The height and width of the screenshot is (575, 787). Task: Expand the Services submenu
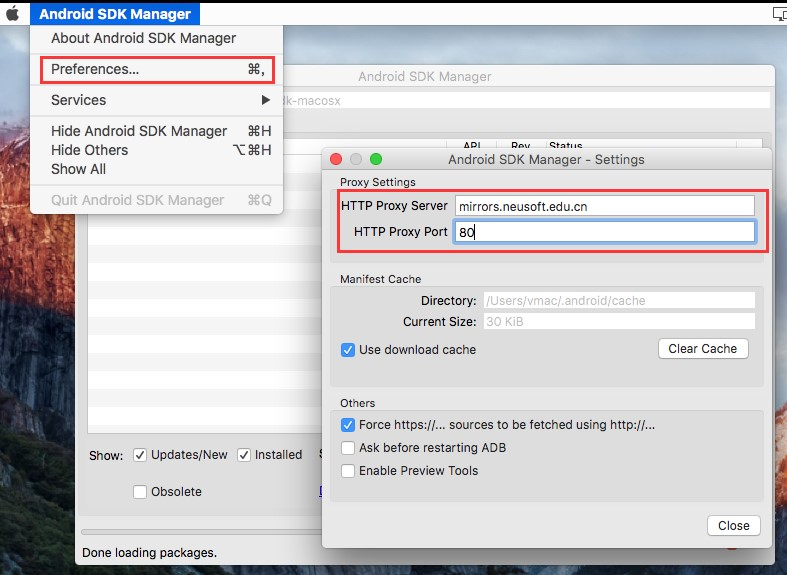(x=157, y=100)
